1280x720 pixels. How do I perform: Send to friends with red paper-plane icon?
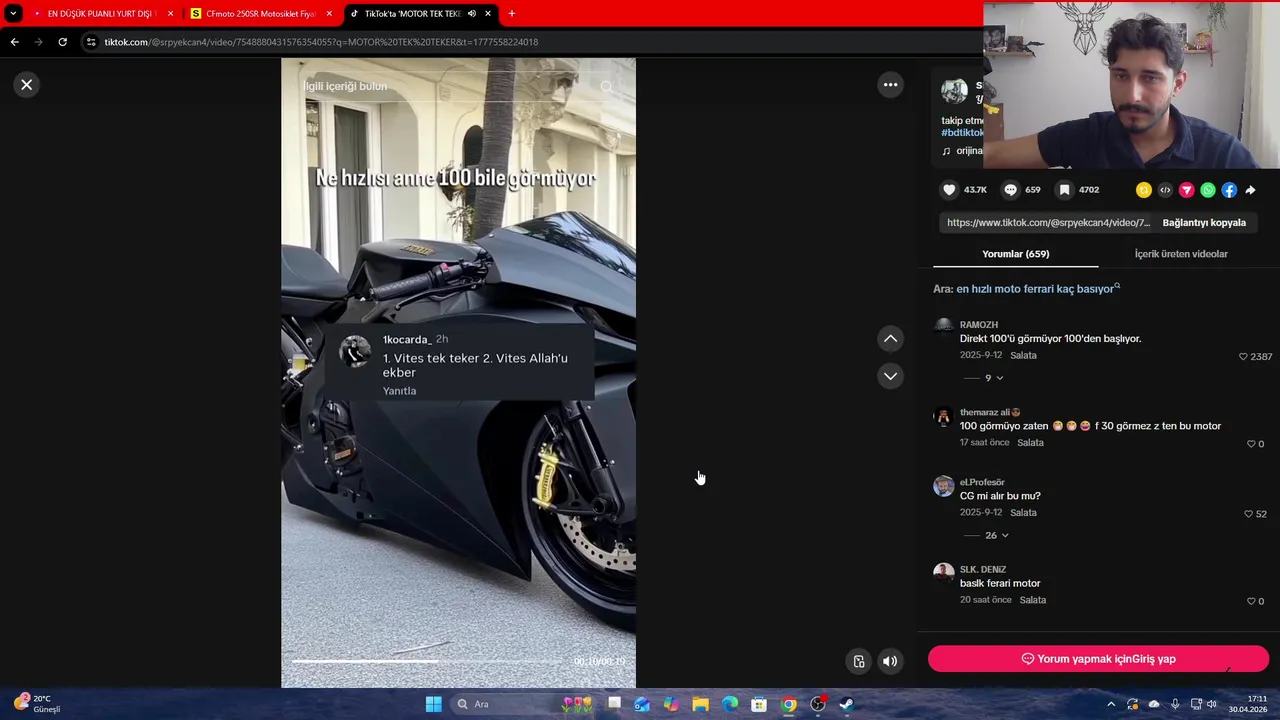pos(1187,190)
